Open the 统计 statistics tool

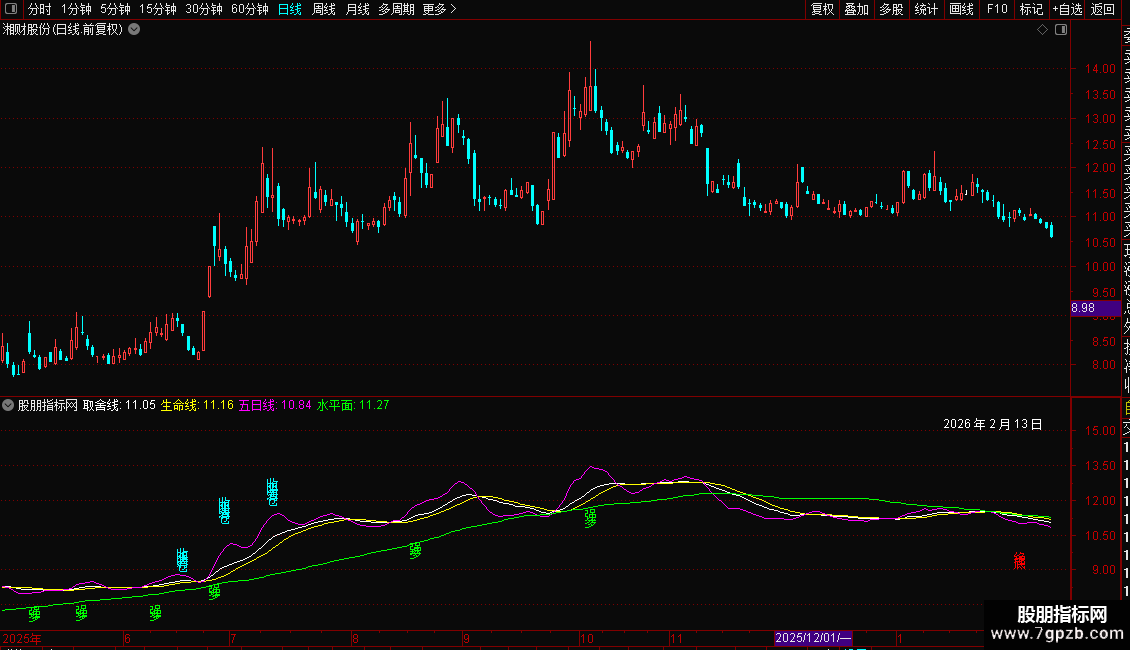926,10
